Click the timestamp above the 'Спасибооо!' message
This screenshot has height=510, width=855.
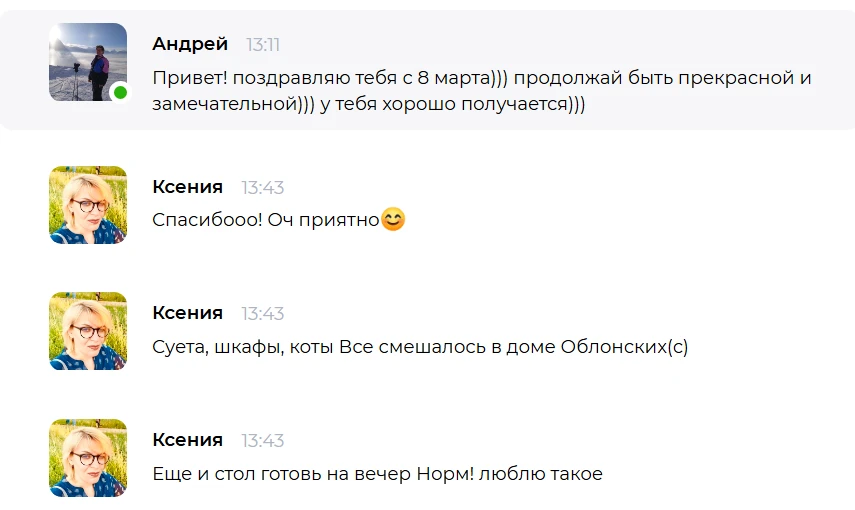[263, 187]
